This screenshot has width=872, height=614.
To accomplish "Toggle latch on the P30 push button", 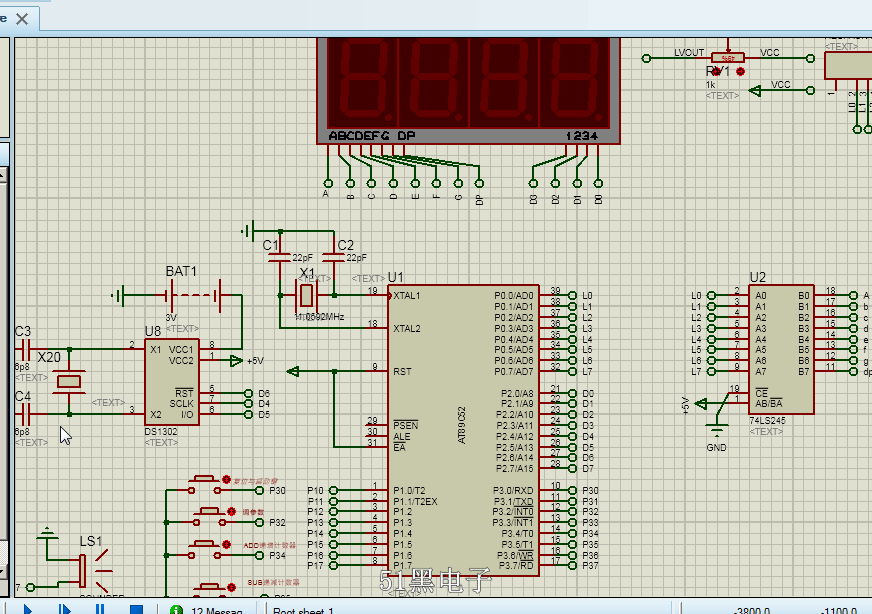I will [x=226, y=479].
